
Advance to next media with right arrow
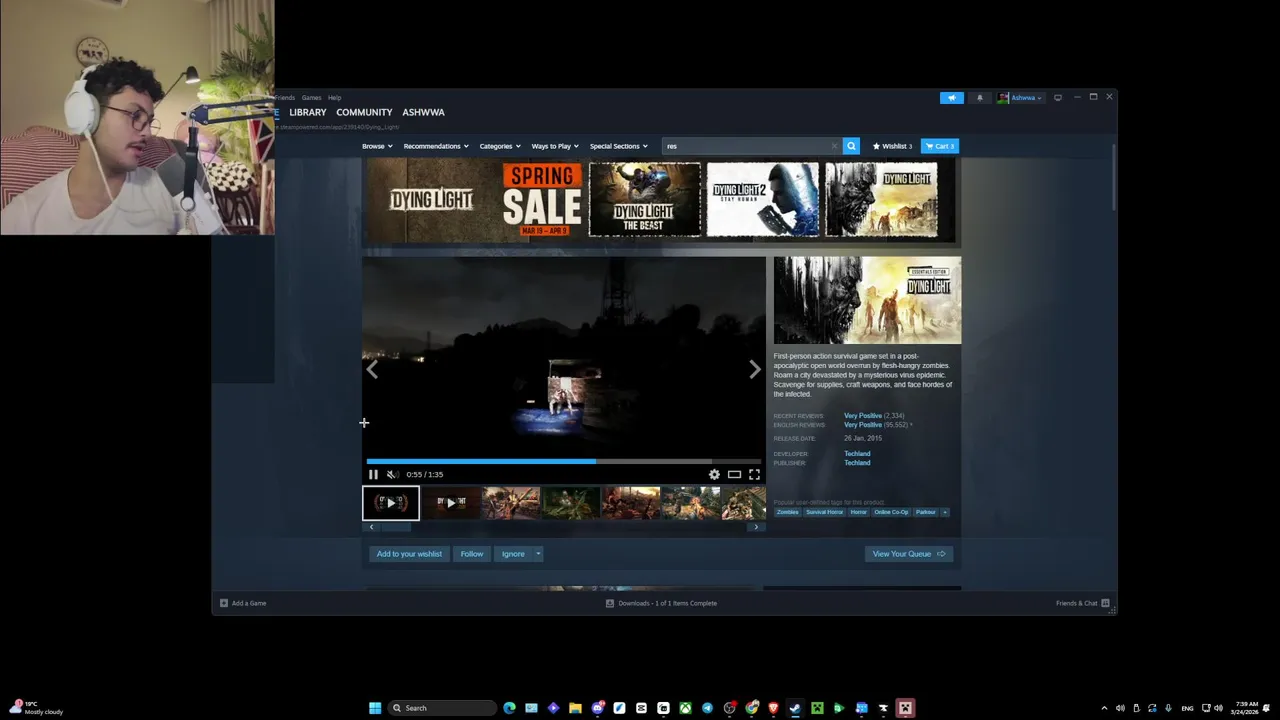click(x=755, y=370)
